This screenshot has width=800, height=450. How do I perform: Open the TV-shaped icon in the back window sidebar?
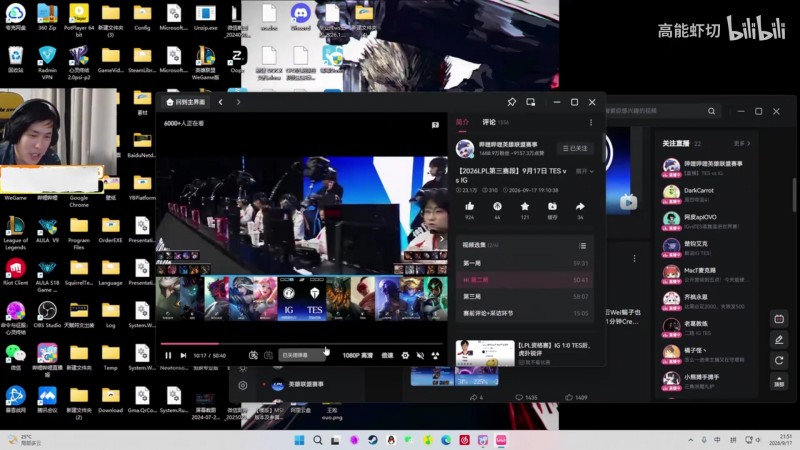(x=779, y=319)
